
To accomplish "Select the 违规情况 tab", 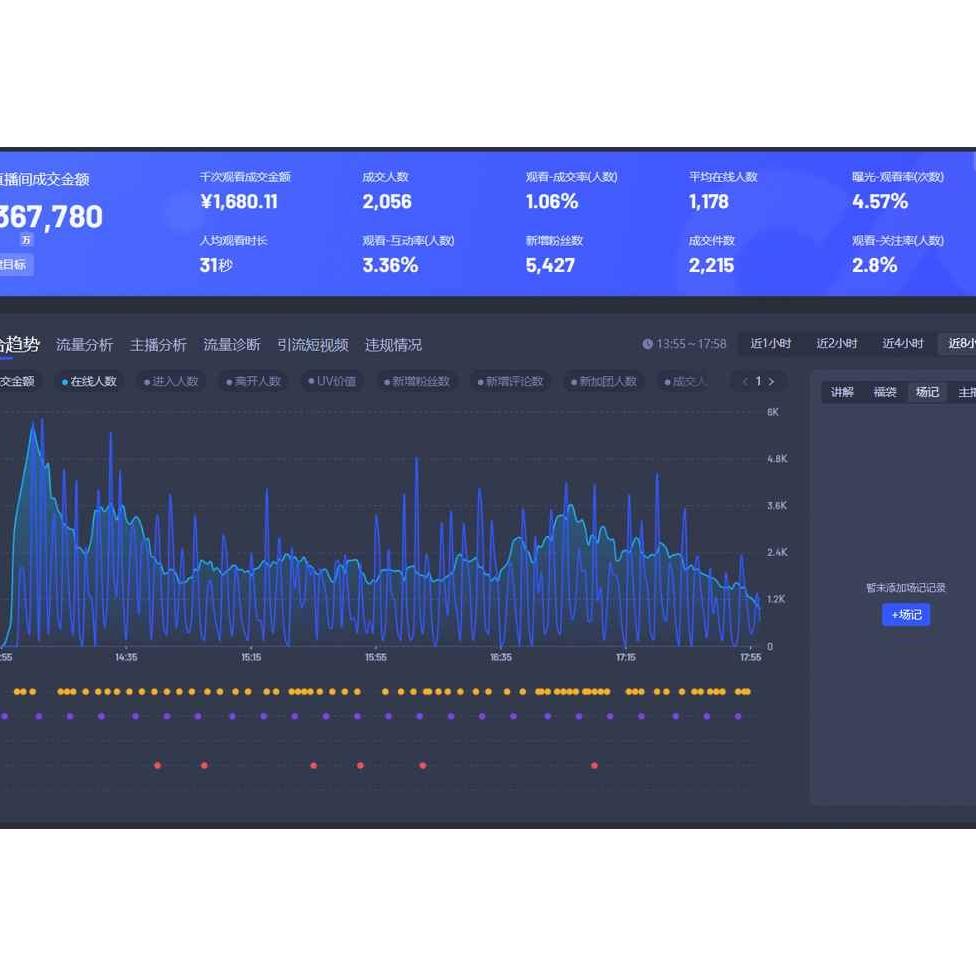I will click(x=393, y=345).
